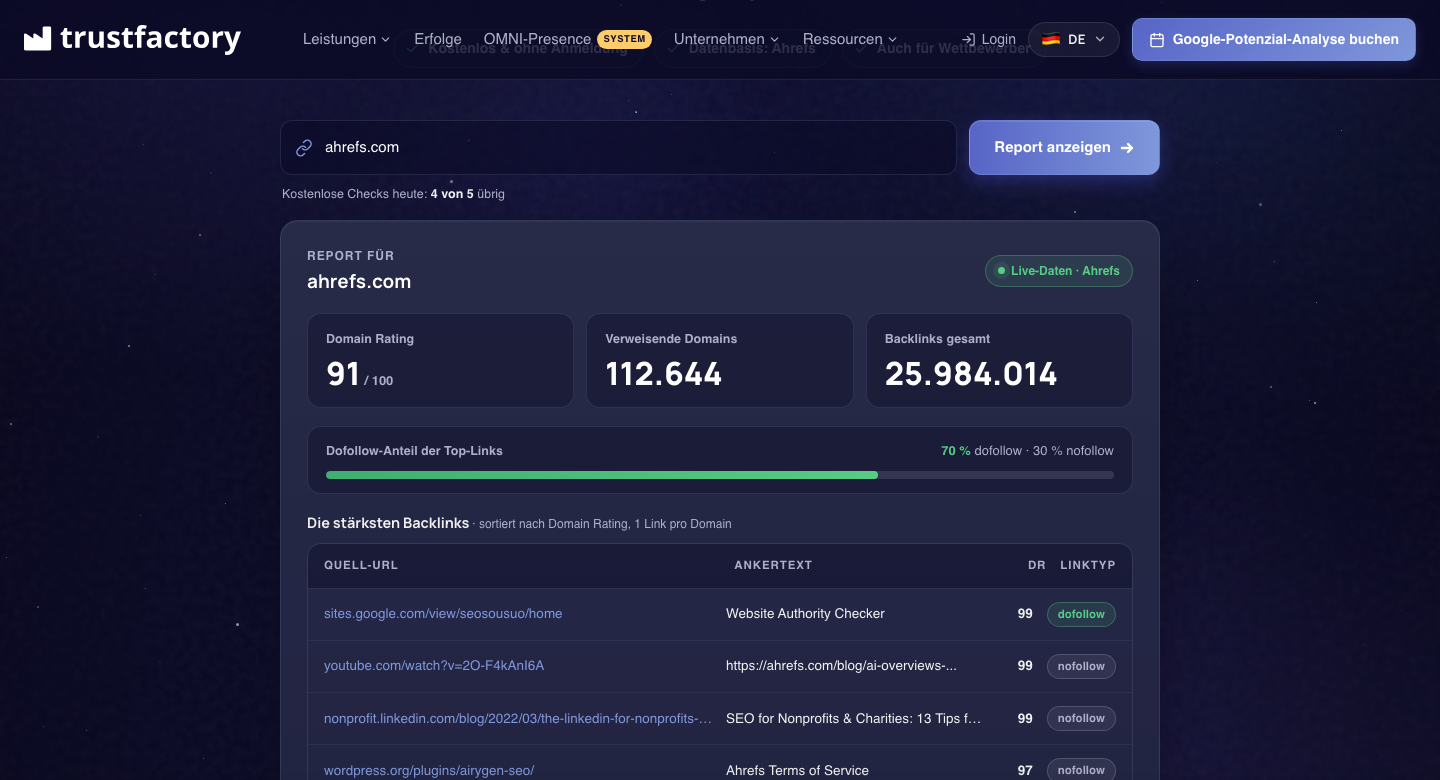Click the green Live-Daten status dot

click(x=1001, y=271)
